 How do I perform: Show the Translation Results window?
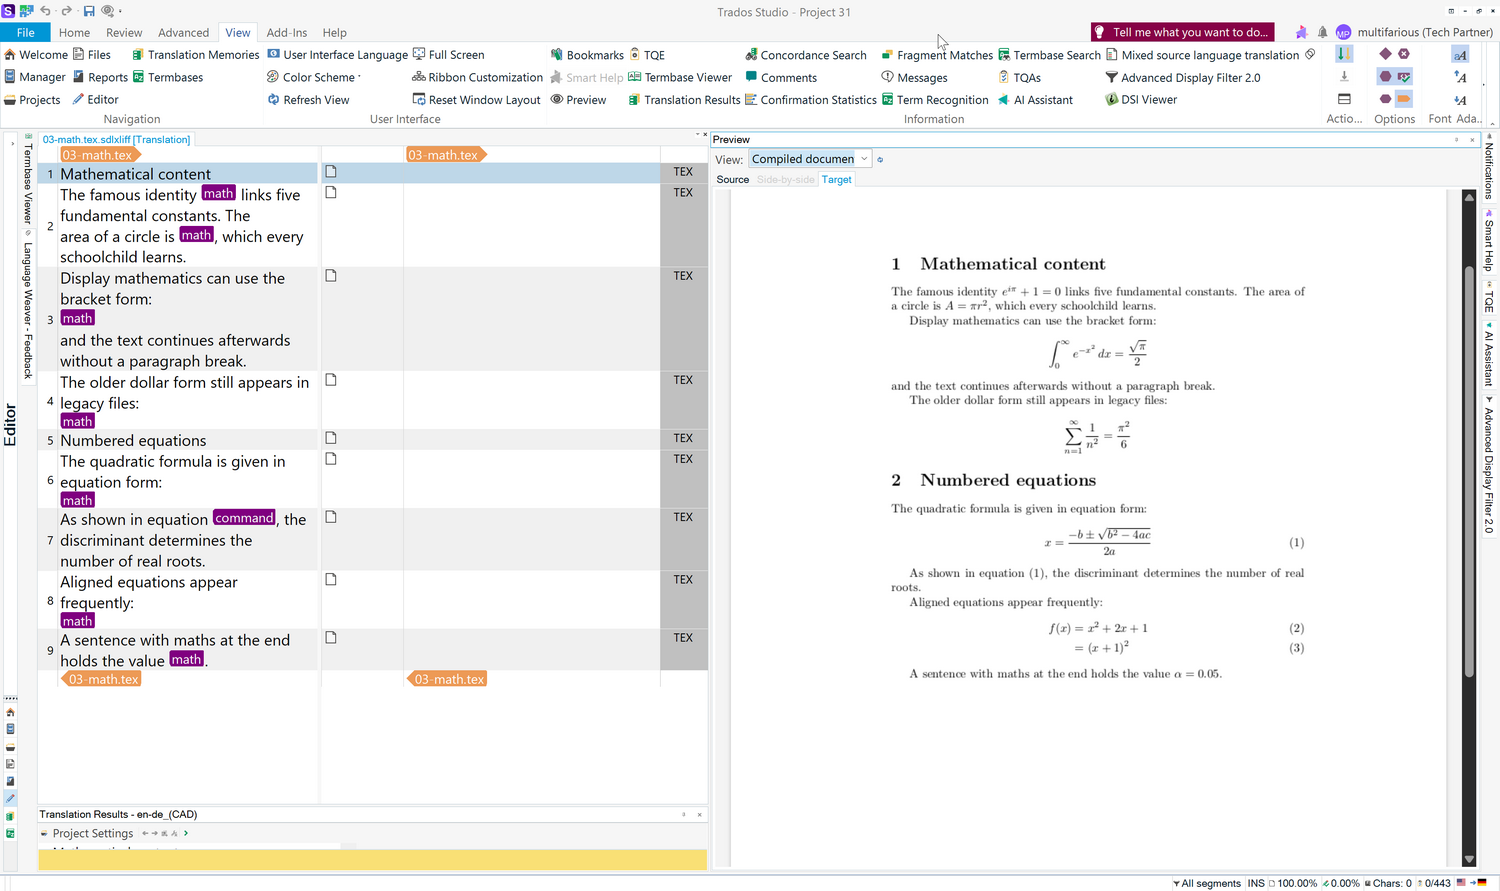[685, 100]
